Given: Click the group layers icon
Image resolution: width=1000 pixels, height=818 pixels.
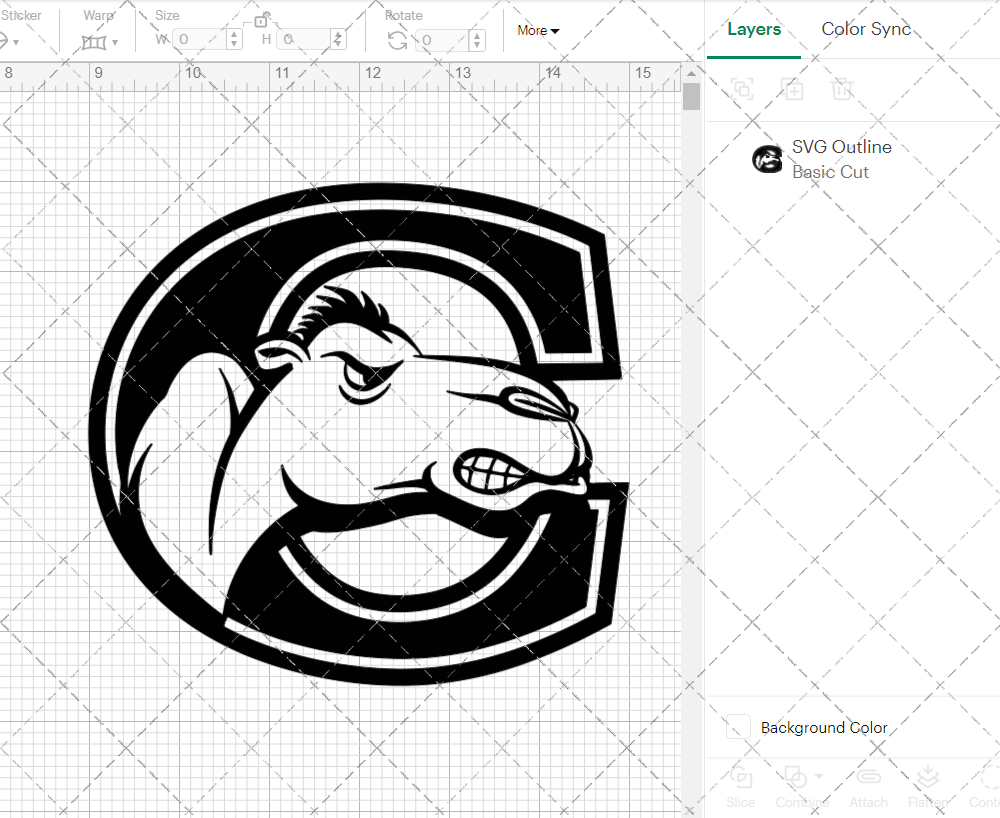Looking at the screenshot, I should [742, 89].
